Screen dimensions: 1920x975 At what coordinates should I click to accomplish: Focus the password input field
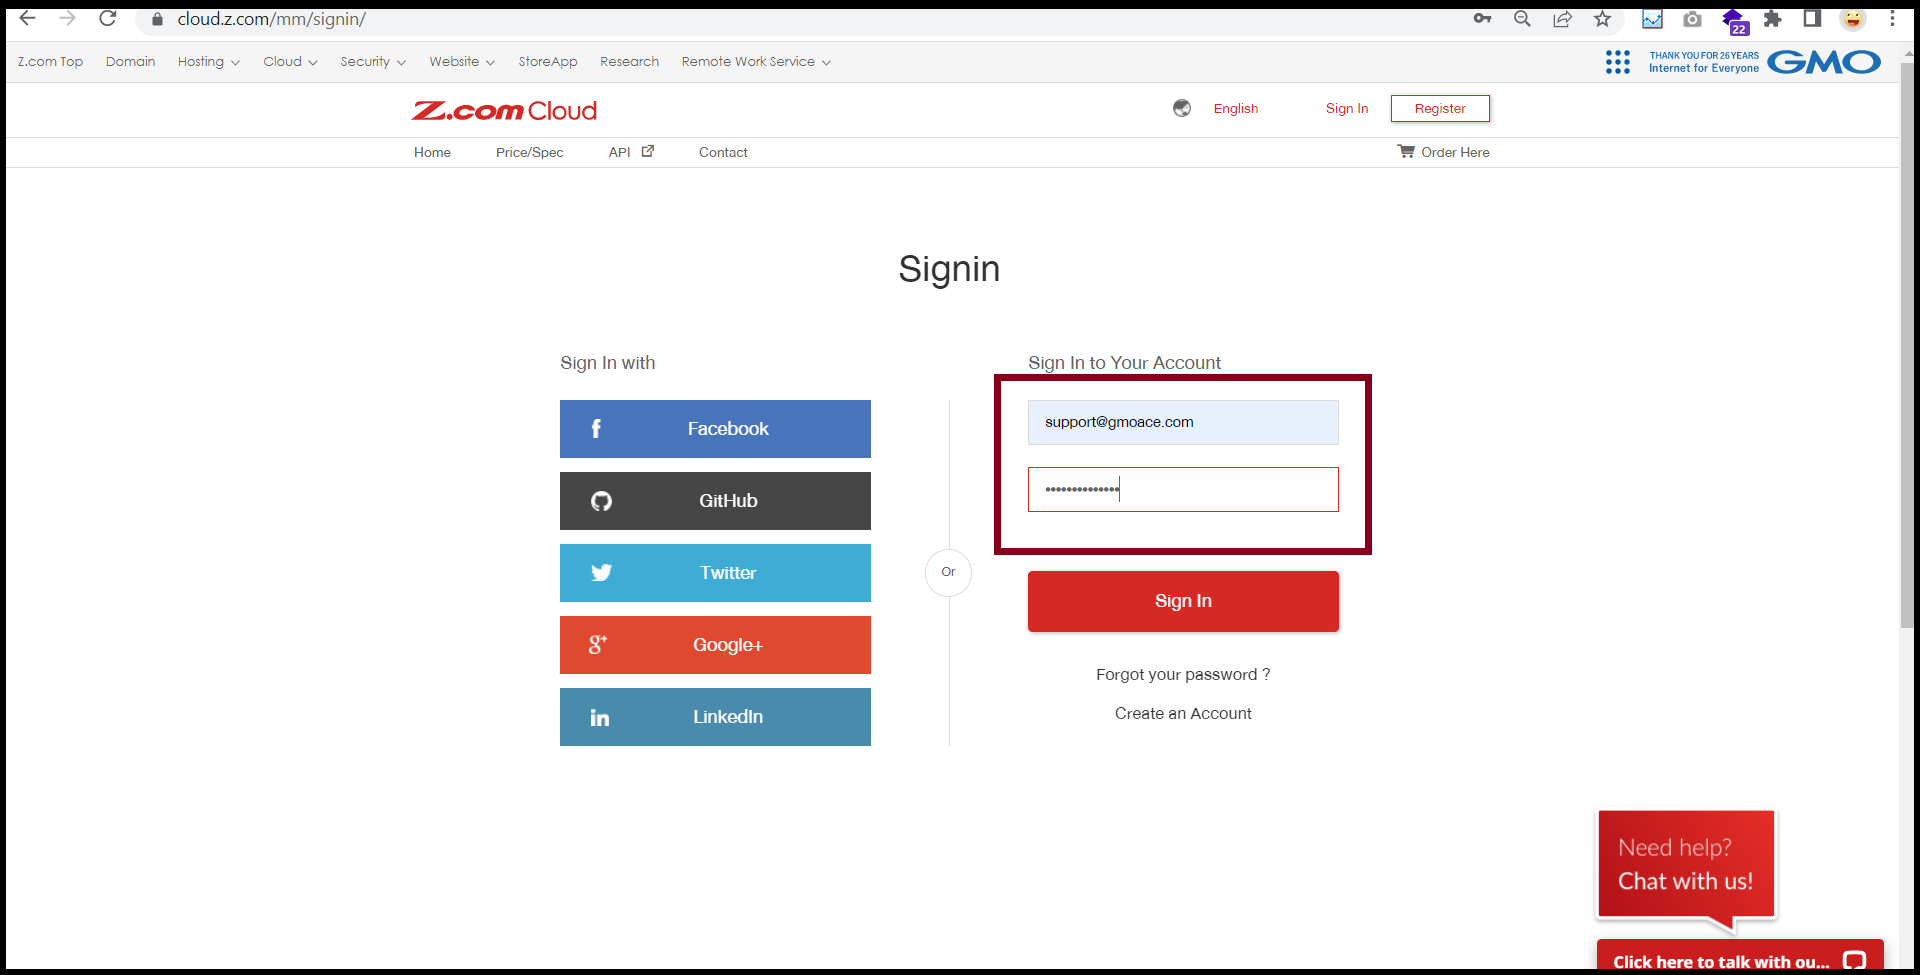(x=1183, y=489)
